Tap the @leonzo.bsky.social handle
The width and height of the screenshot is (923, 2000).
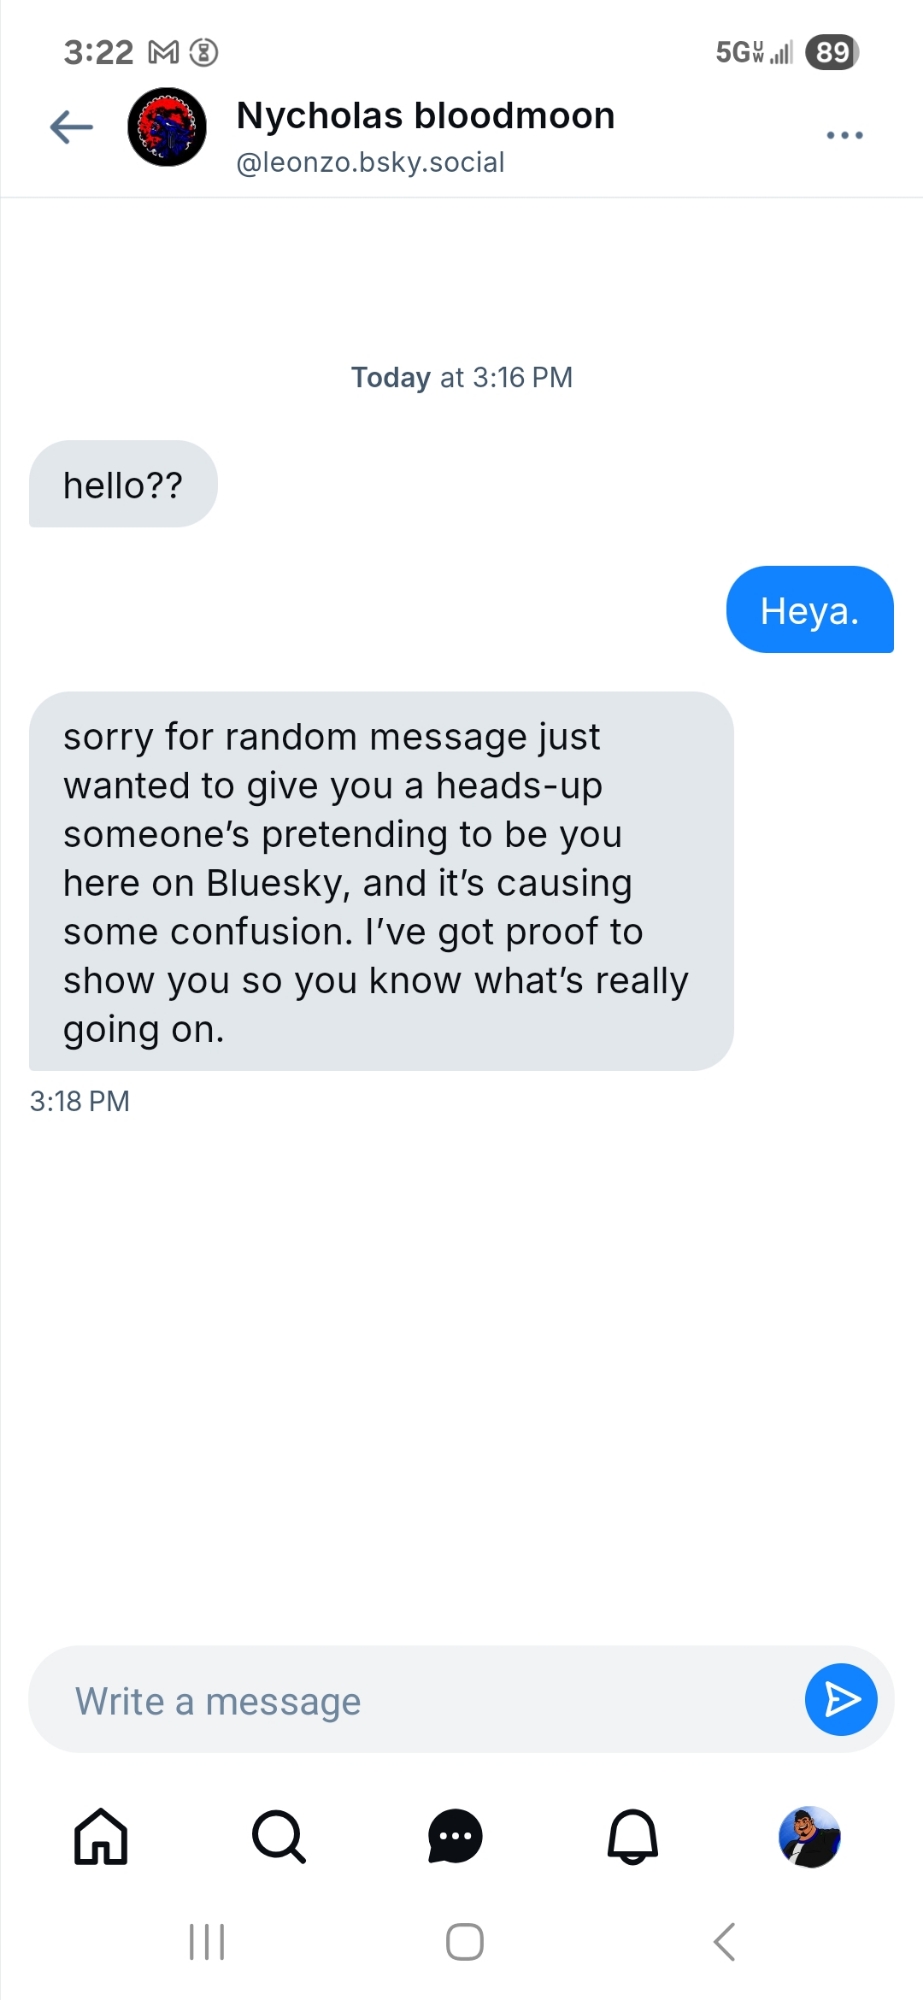[x=370, y=162]
